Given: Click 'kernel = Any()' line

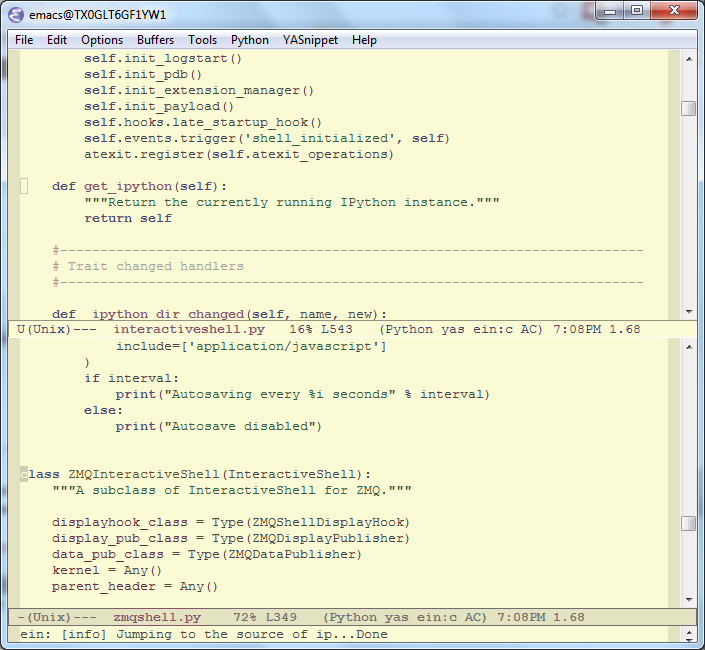Looking at the screenshot, I should [x=107, y=570].
